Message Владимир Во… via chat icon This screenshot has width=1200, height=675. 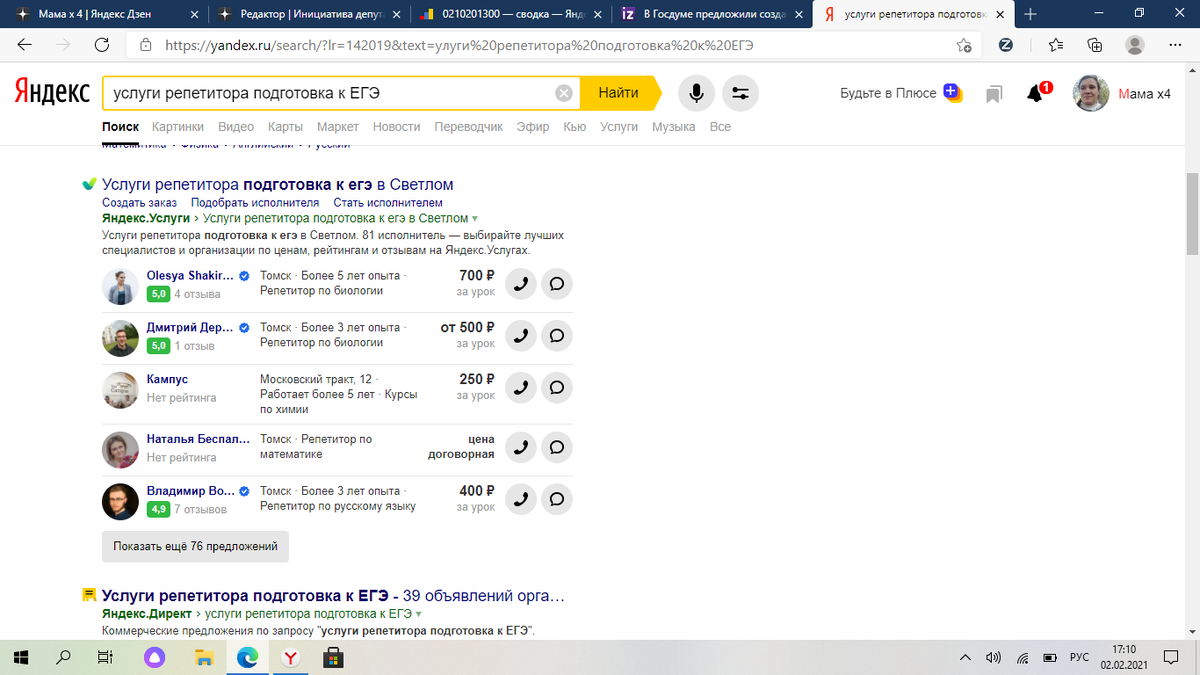point(557,499)
